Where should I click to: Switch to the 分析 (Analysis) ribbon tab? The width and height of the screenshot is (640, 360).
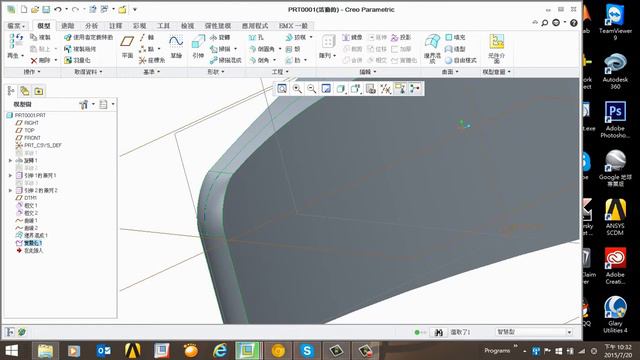click(x=91, y=26)
